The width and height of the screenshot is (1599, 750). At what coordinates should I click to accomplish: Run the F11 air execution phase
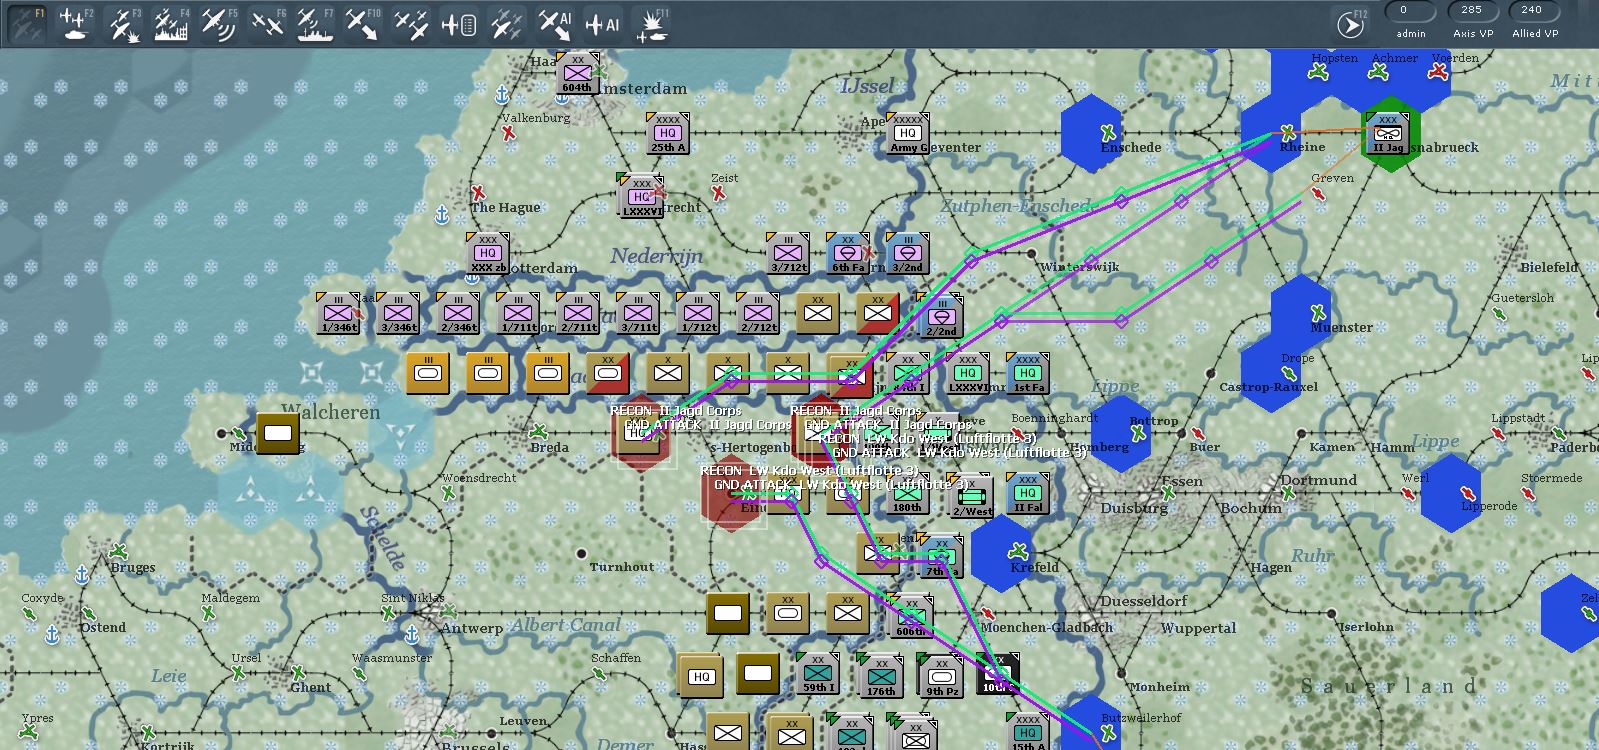tap(652, 23)
